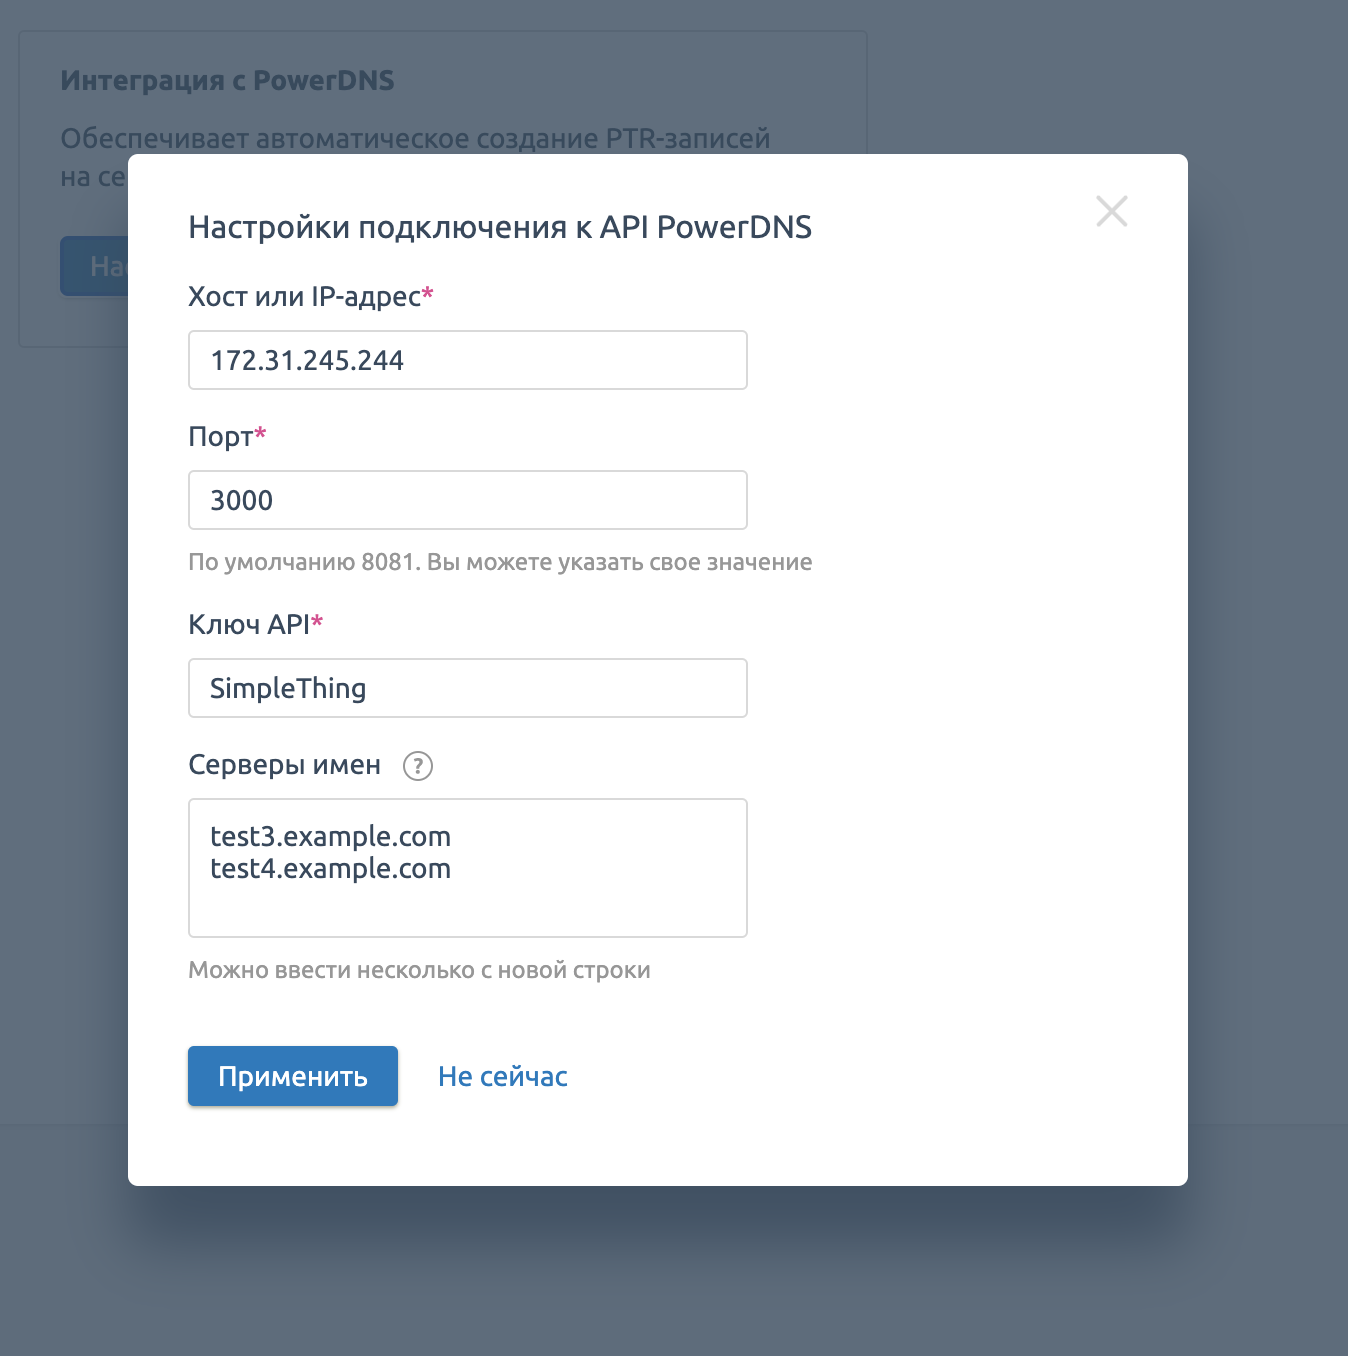Click the Серверы имен label text
Viewport: 1348px width, 1356px height.
coord(284,765)
